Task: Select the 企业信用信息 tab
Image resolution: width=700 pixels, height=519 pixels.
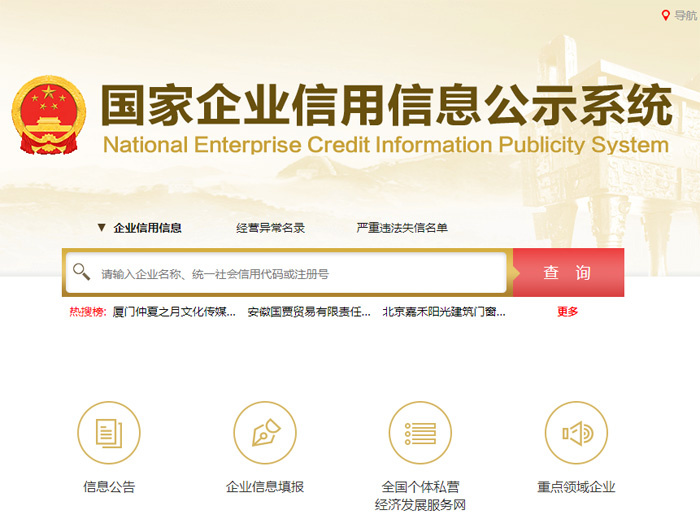Action: [x=147, y=228]
